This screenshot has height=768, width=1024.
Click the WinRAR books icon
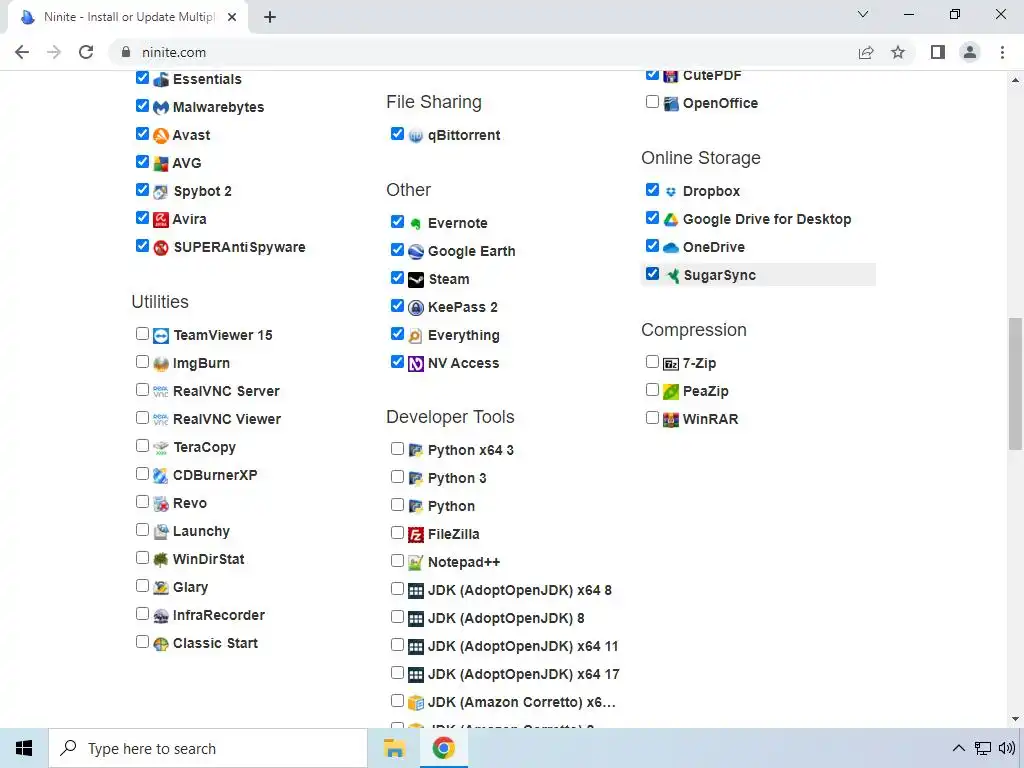point(671,419)
